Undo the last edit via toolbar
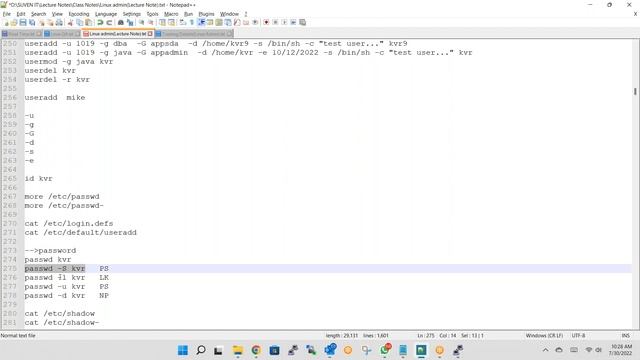The width and height of the screenshot is (640, 360). 100,22
